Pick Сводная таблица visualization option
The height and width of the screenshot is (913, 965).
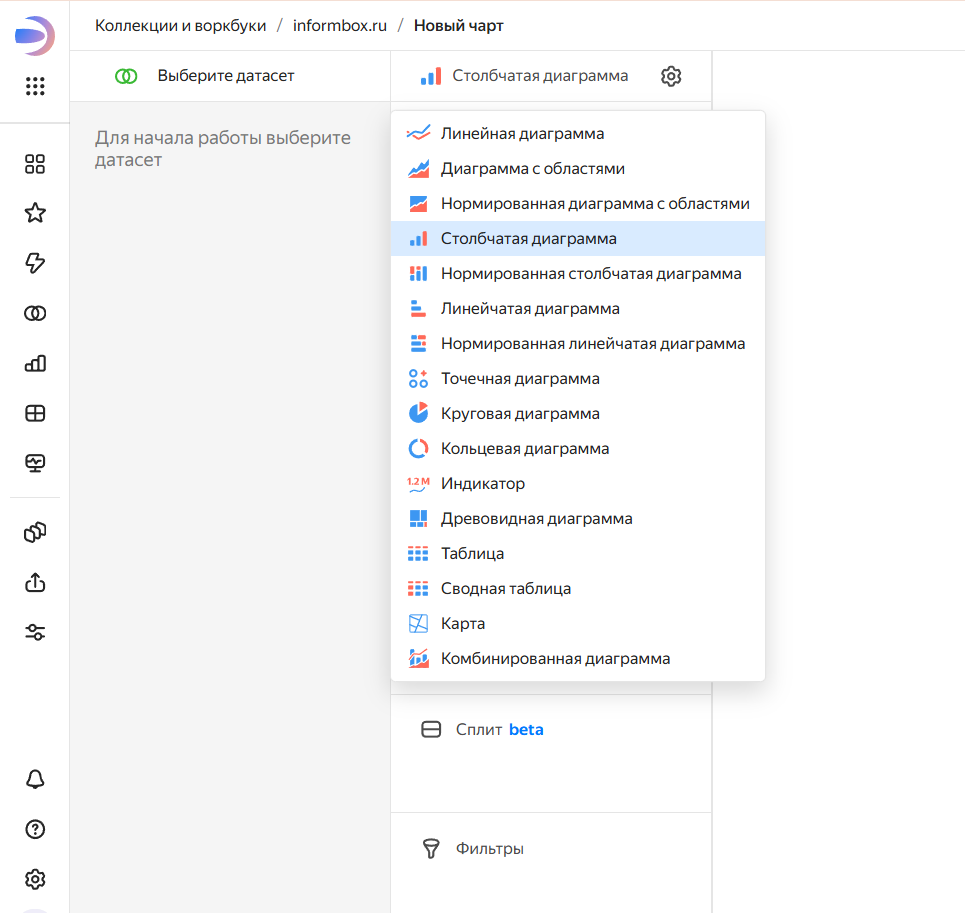click(506, 589)
